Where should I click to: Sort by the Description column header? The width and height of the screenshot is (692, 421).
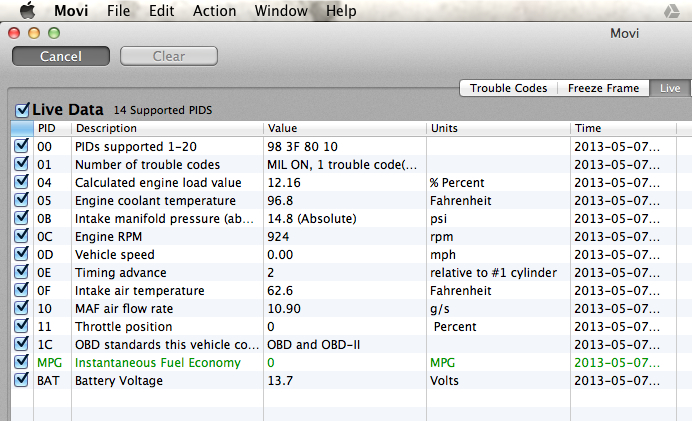point(167,128)
